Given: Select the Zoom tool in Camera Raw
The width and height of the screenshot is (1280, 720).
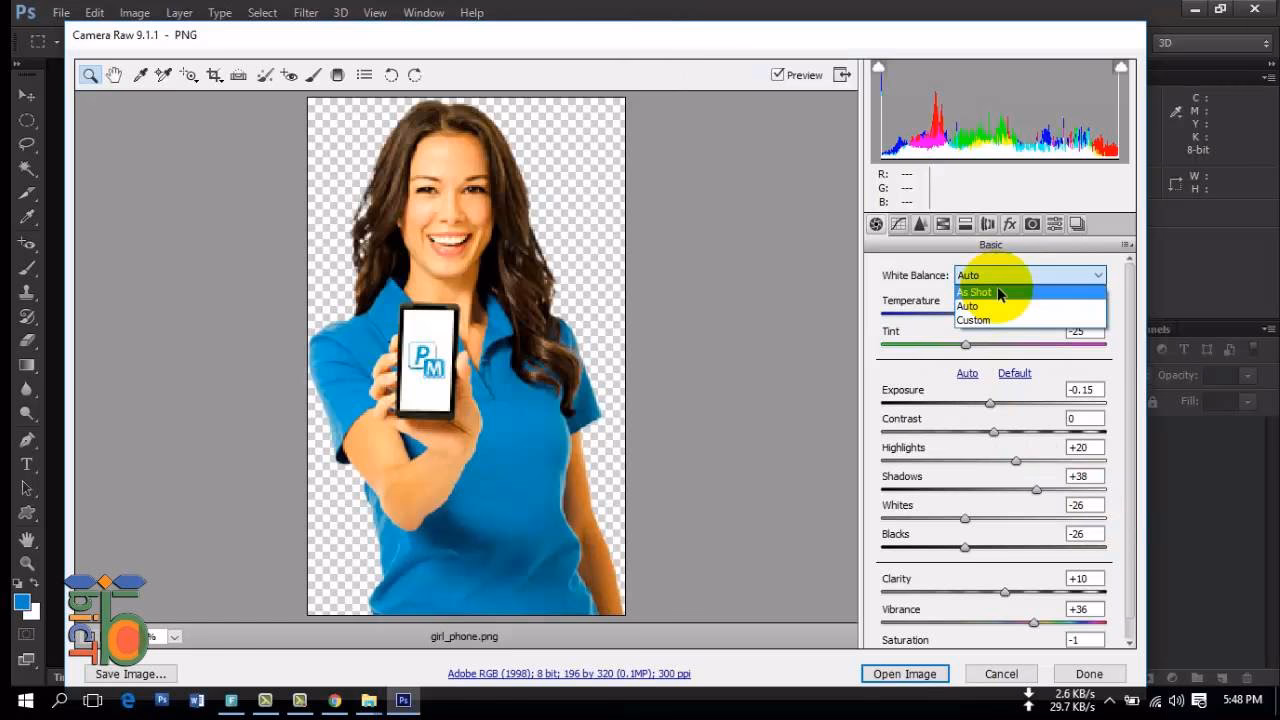Looking at the screenshot, I should tap(90, 74).
